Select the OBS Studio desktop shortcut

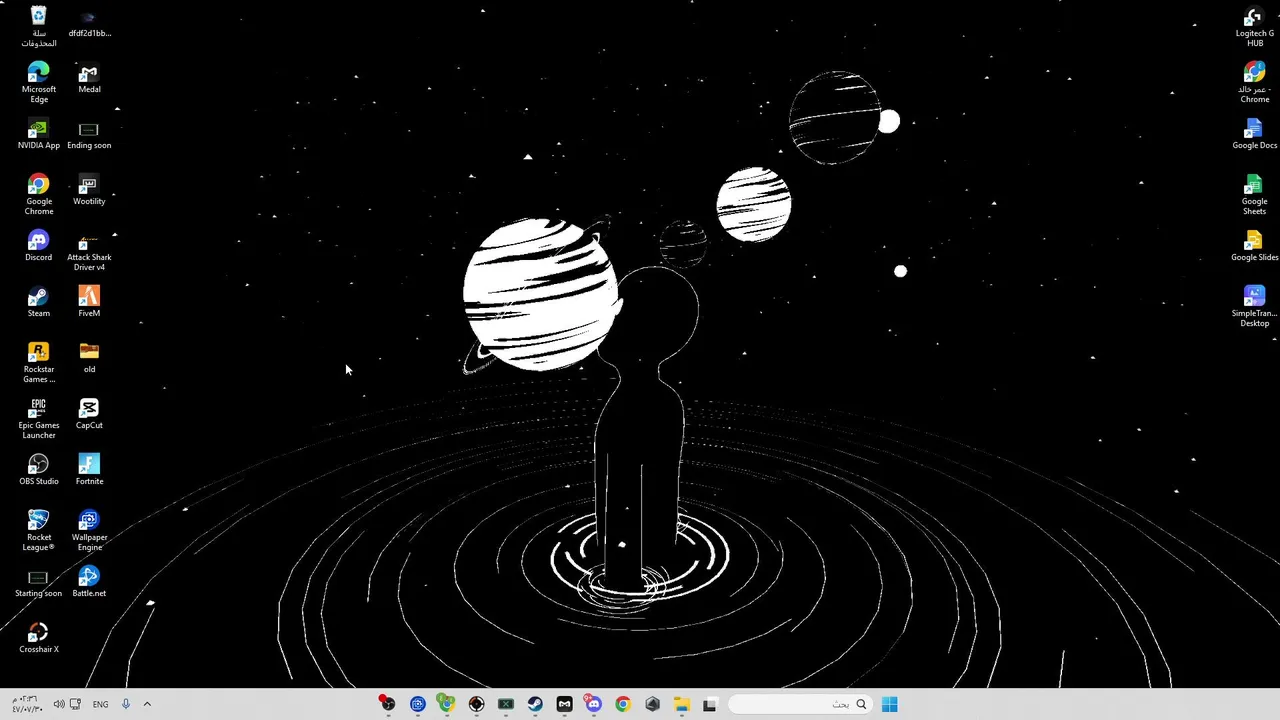click(x=38, y=470)
